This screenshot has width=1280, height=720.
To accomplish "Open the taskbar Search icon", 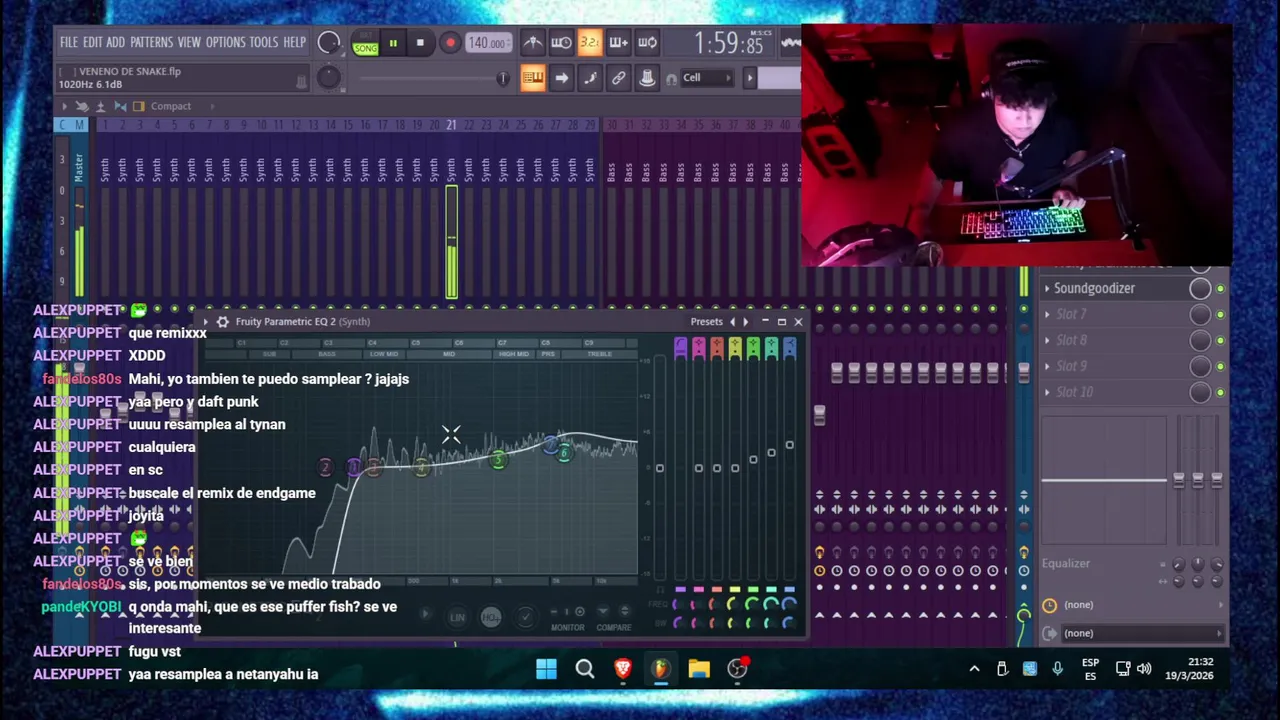I will click(585, 669).
